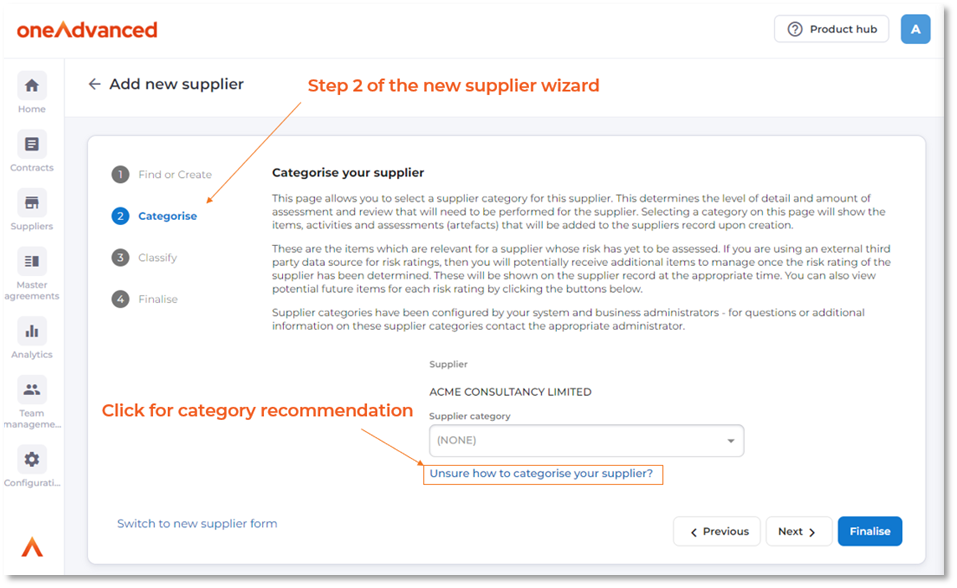The width and height of the screenshot is (957, 588).
Task: Switch to new supplier form
Action: [x=197, y=523]
